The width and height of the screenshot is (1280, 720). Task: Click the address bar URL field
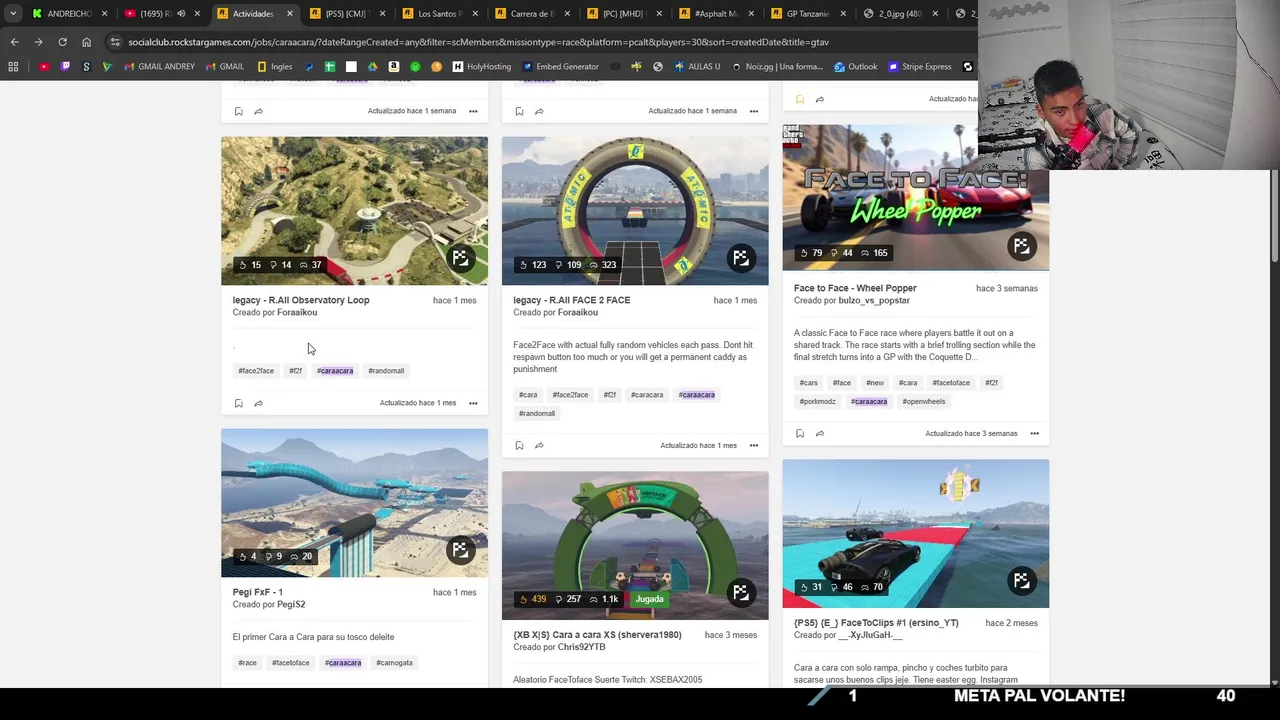540,42
